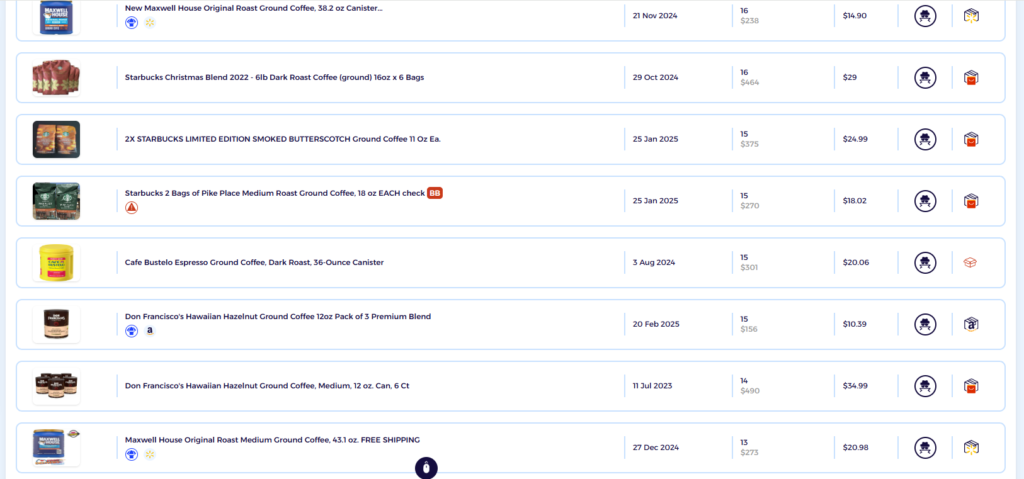Screen dimensions: 1024x479
Task: Click the price $20.06
Action: pyautogui.click(x=856, y=263)
